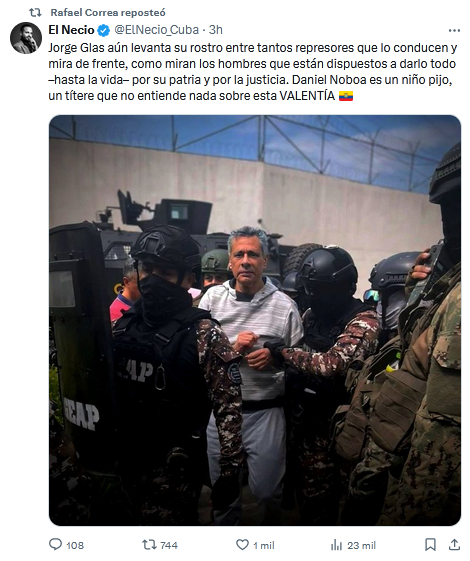The height and width of the screenshot is (561, 470).
Task: Click the repost arrows icon below photo
Action: tap(149, 545)
